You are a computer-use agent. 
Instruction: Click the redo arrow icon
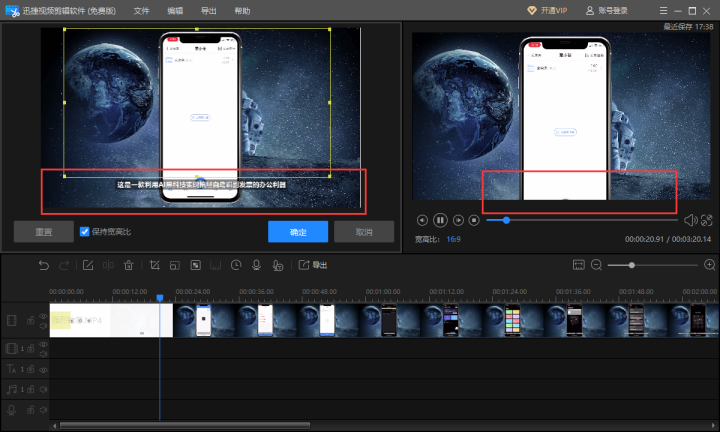point(64,265)
